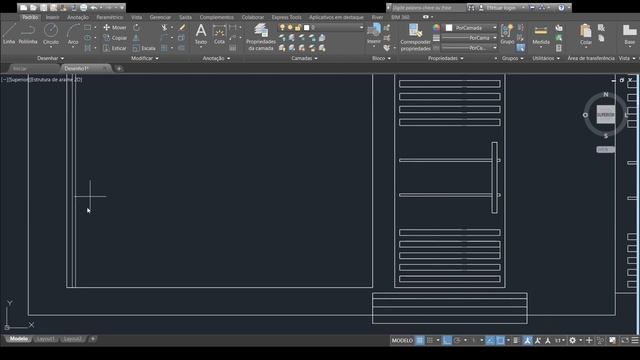Click Corresponder propriedades (Match Properties)
This screenshot has height=360, width=640.
click(416, 37)
